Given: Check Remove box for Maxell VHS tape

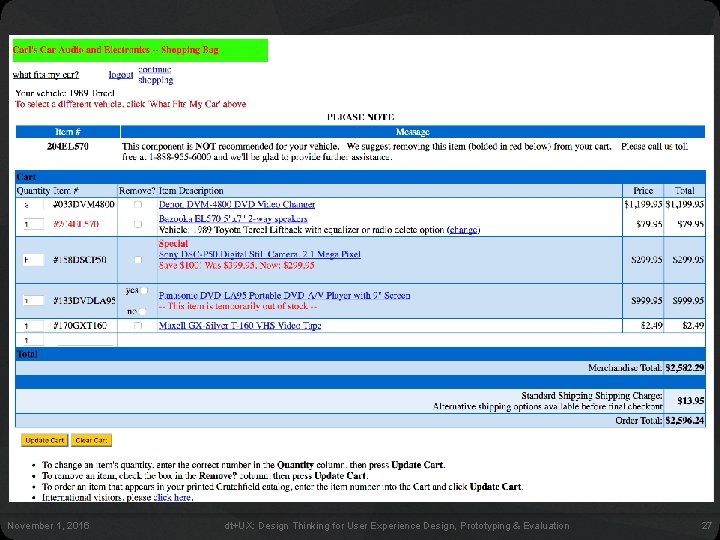Looking at the screenshot, I should (x=138, y=326).
